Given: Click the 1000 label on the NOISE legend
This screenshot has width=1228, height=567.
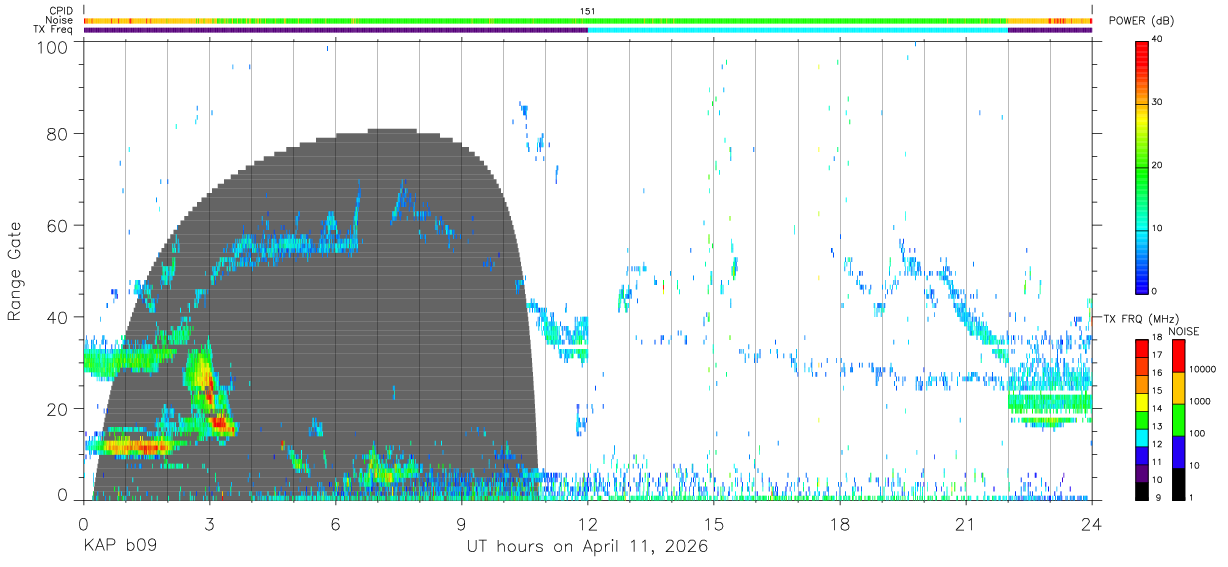Looking at the screenshot, I should click(1199, 400).
